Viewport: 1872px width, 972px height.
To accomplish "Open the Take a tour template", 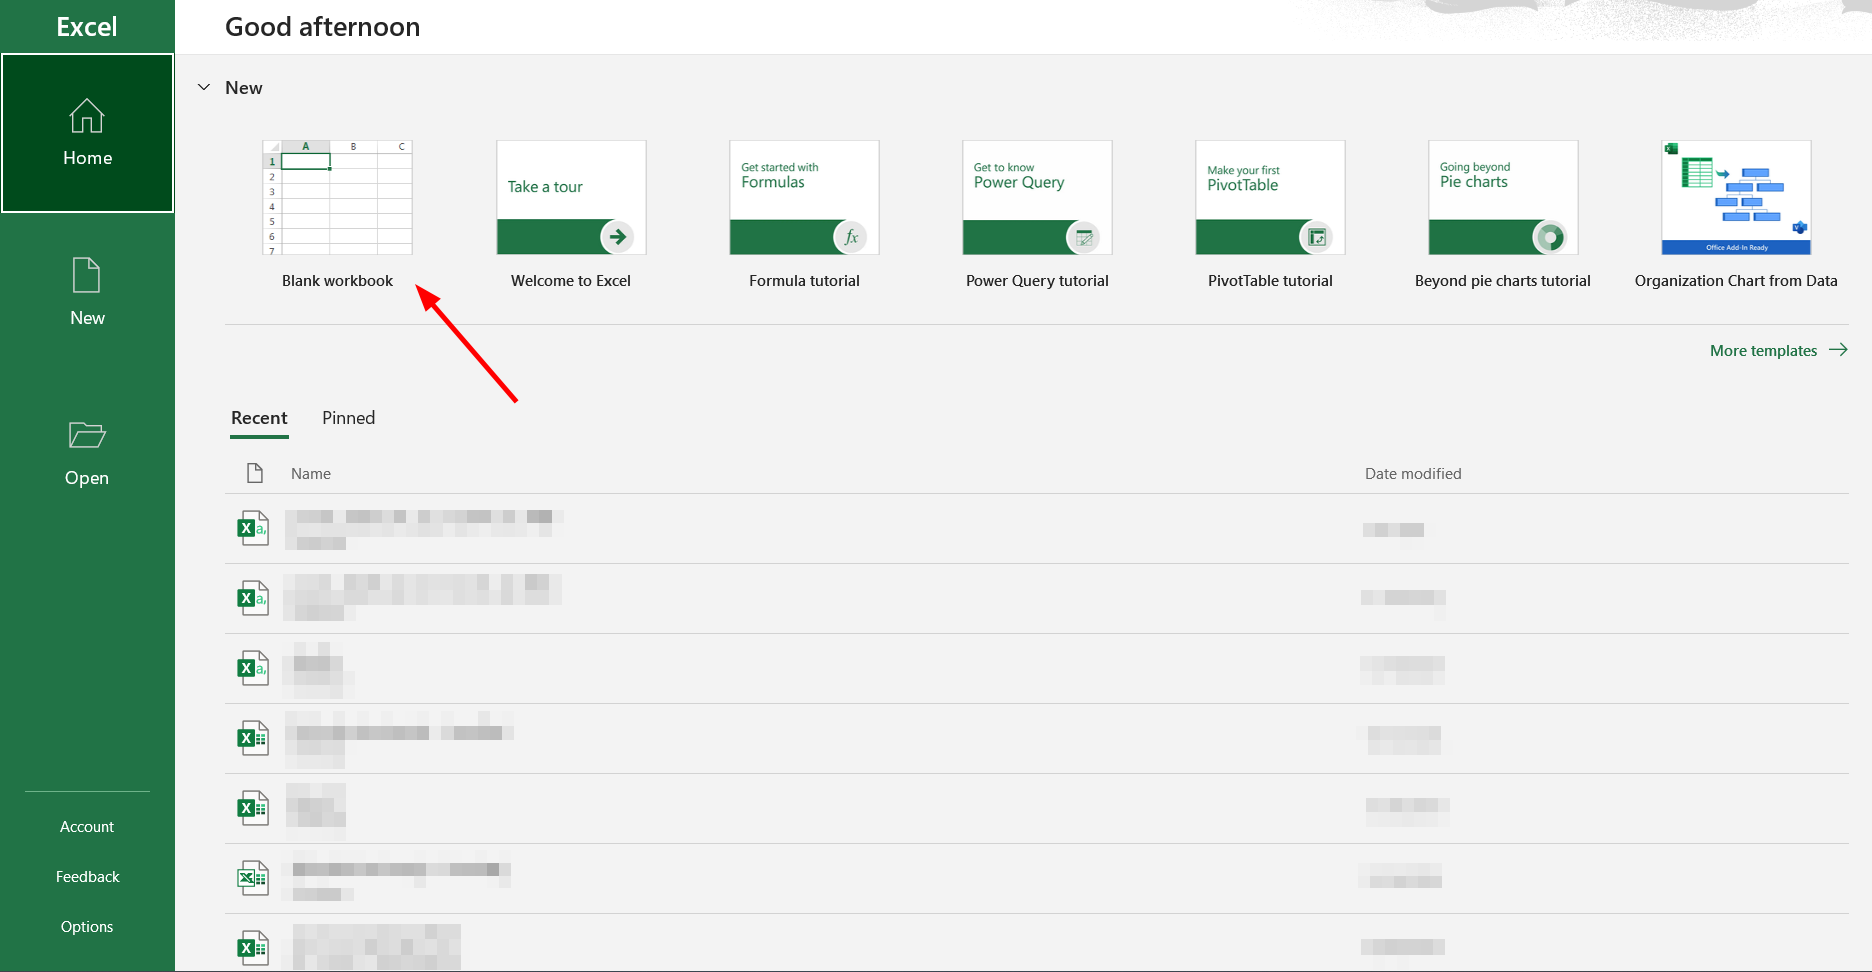I will [571, 197].
